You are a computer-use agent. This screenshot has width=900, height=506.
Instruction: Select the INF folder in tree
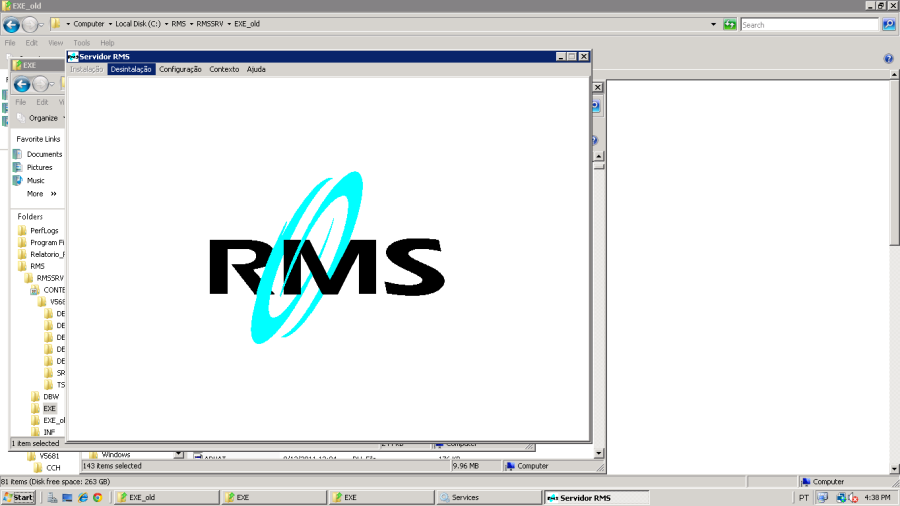point(49,433)
